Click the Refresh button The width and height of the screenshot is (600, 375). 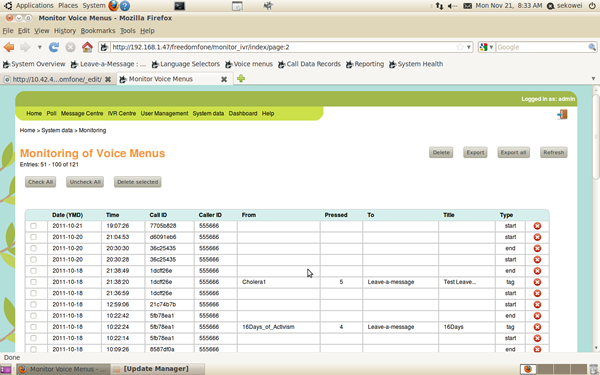click(554, 153)
